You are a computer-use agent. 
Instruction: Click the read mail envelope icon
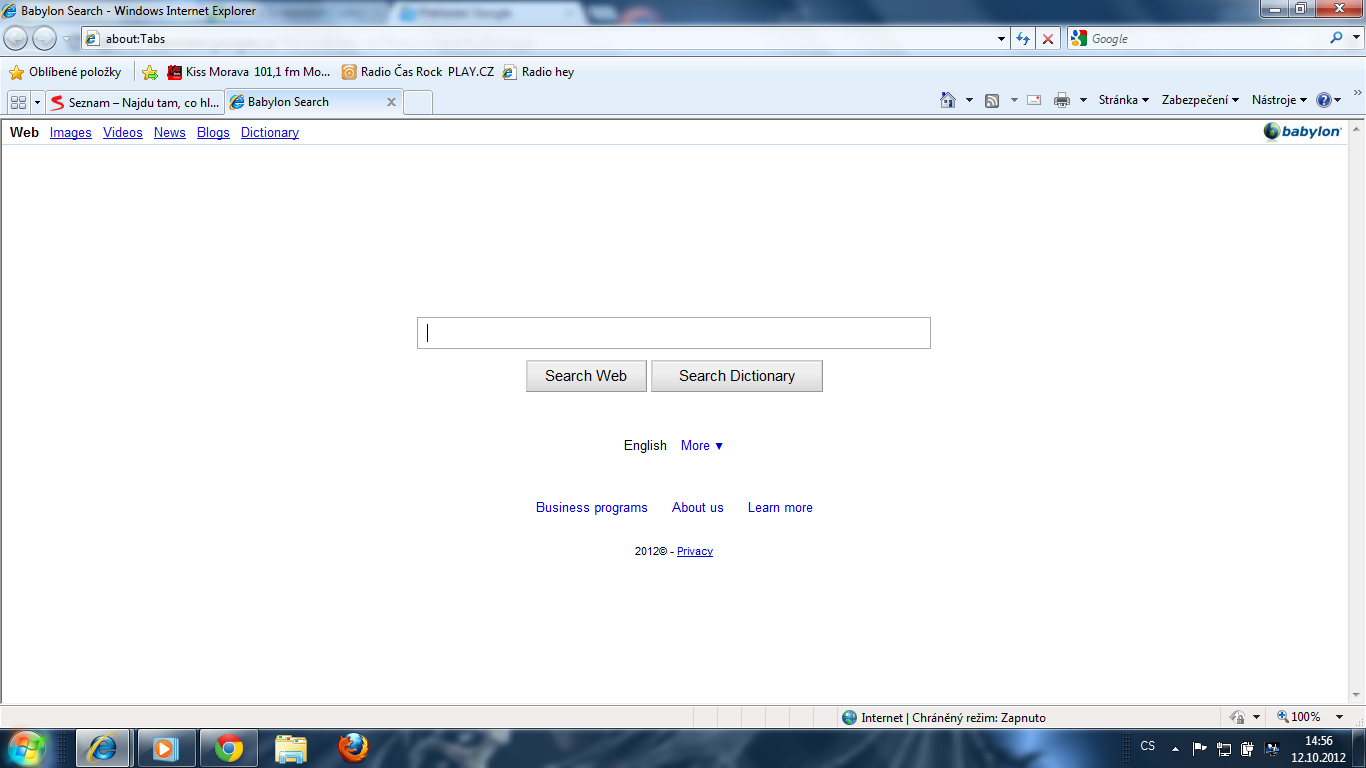(x=1034, y=100)
